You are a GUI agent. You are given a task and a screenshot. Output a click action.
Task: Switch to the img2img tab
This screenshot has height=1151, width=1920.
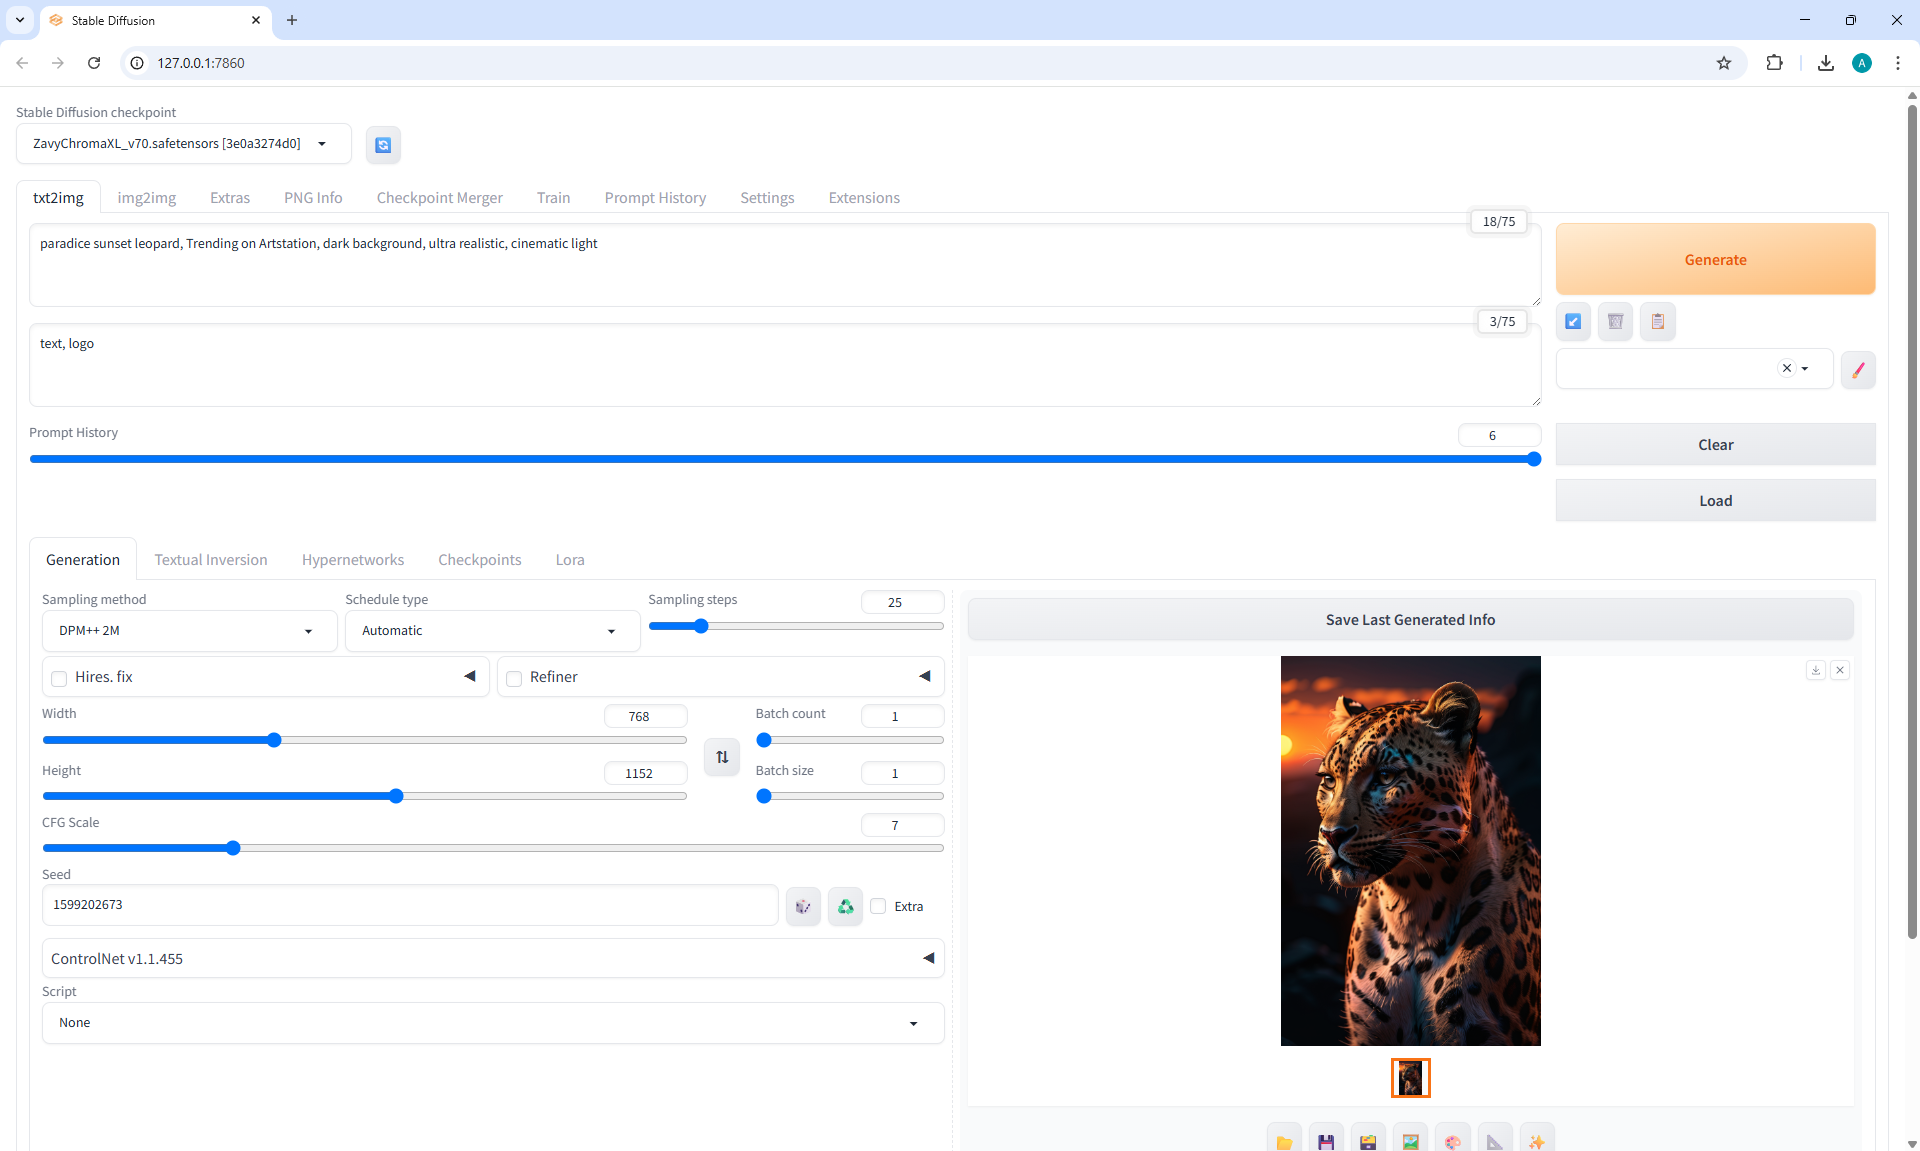pyautogui.click(x=146, y=198)
